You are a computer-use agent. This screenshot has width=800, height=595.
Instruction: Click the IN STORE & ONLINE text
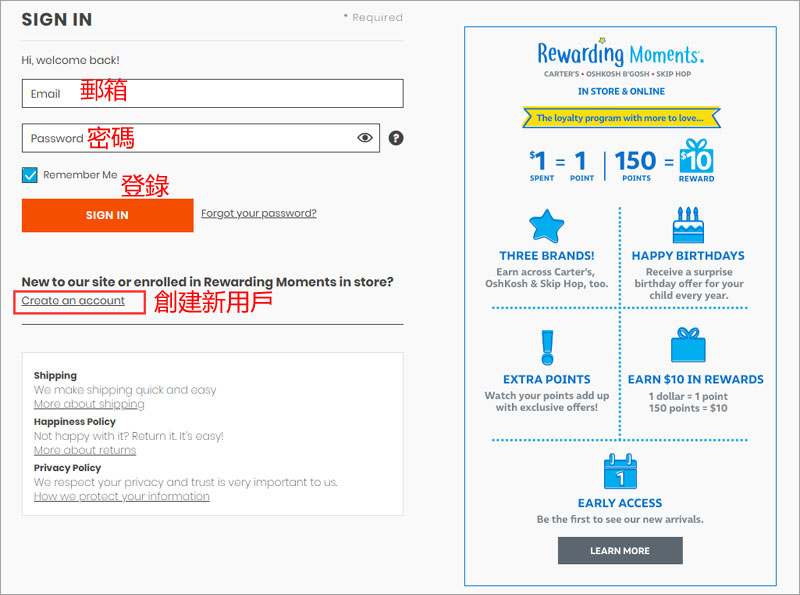(x=621, y=91)
